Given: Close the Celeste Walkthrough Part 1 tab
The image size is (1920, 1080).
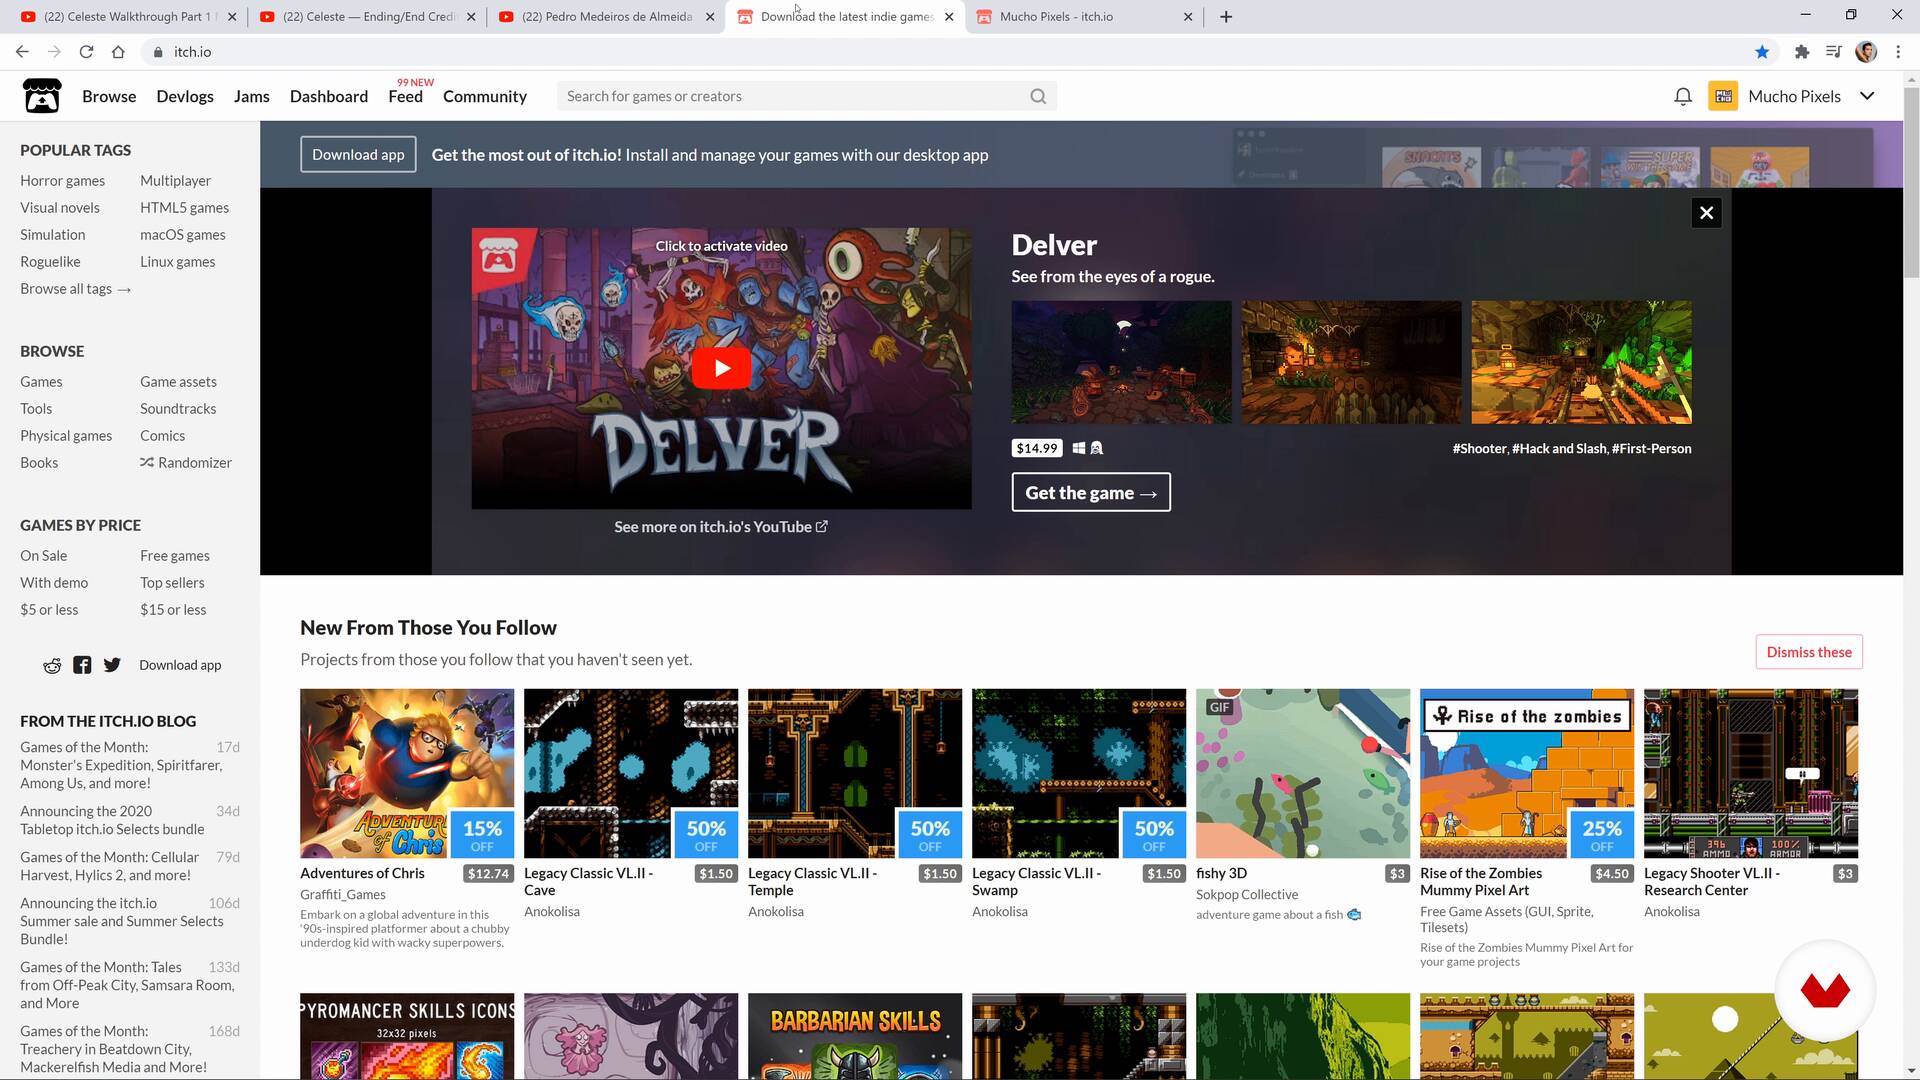Looking at the screenshot, I should (232, 17).
